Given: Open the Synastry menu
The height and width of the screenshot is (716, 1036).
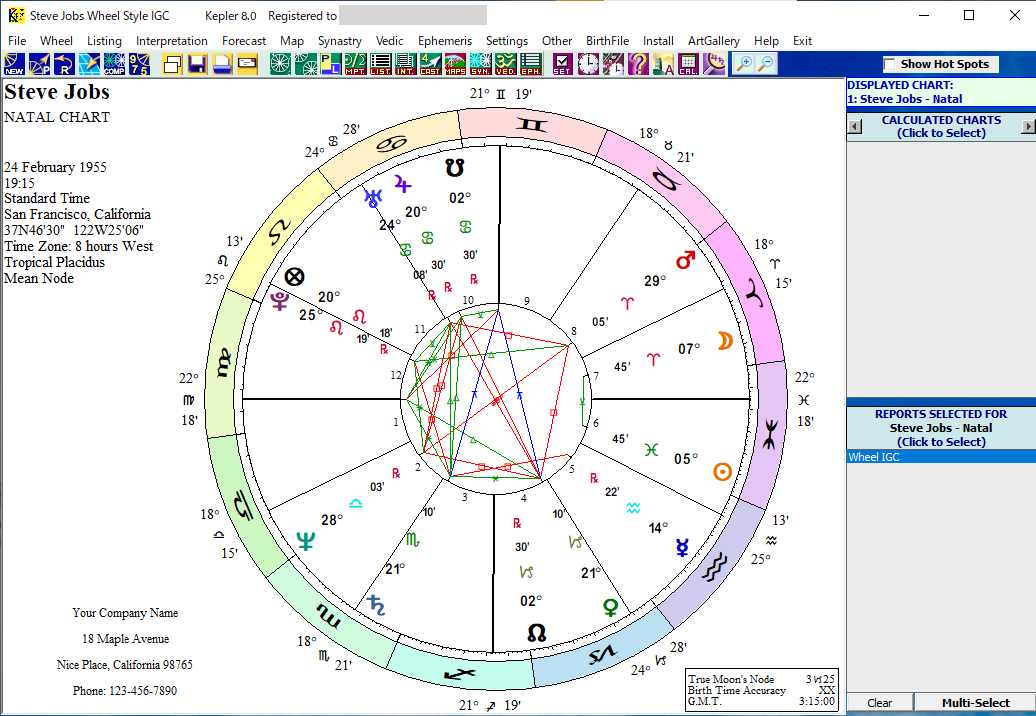Looking at the screenshot, I should tap(340, 41).
